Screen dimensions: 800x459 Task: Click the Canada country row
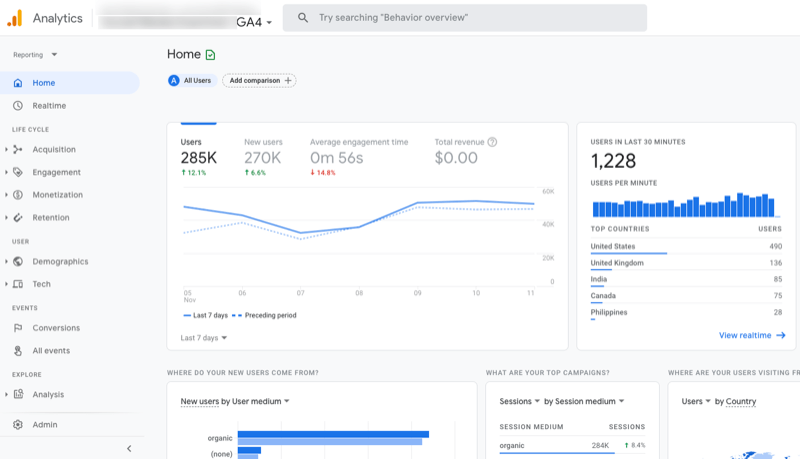(x=686, y=296)
